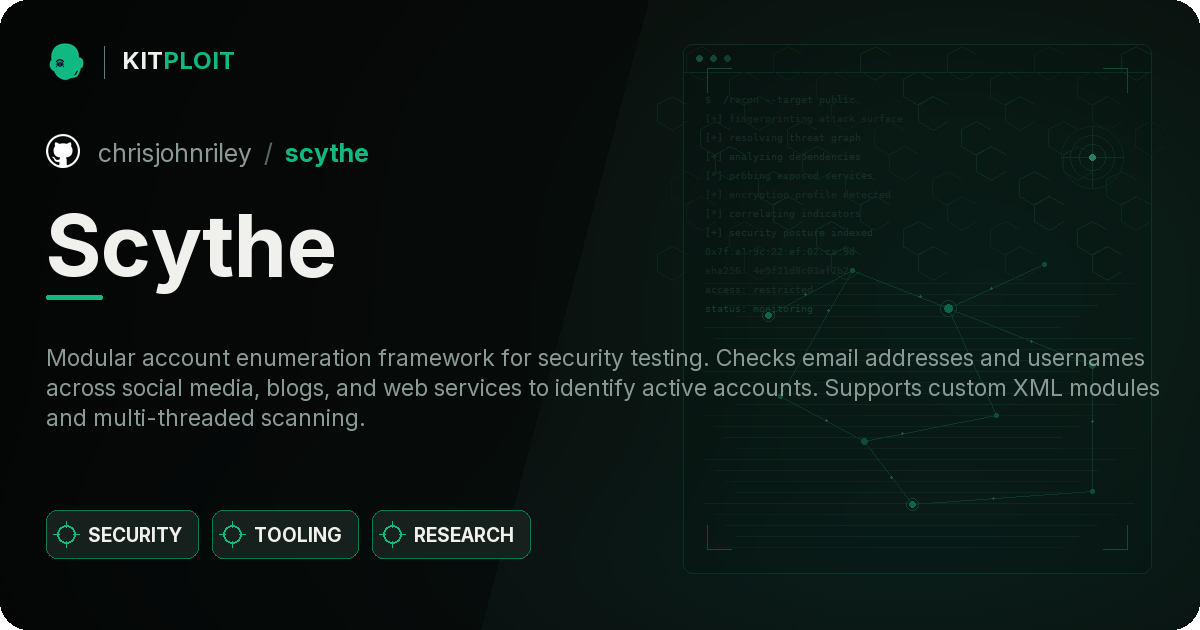Click the crosshair icon in TOOLING tag
The image size is (1200, 630).
[233, 535]
